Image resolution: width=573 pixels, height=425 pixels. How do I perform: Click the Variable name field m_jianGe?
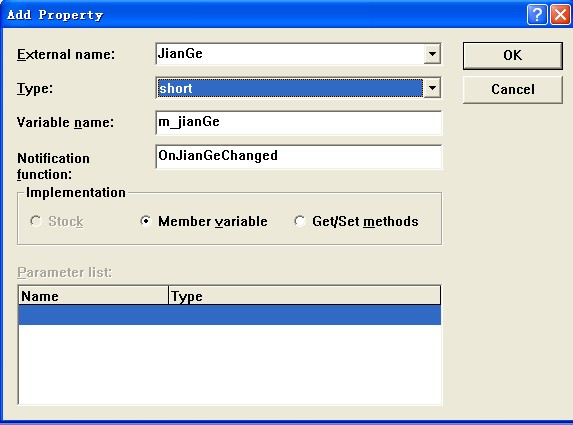299,122
